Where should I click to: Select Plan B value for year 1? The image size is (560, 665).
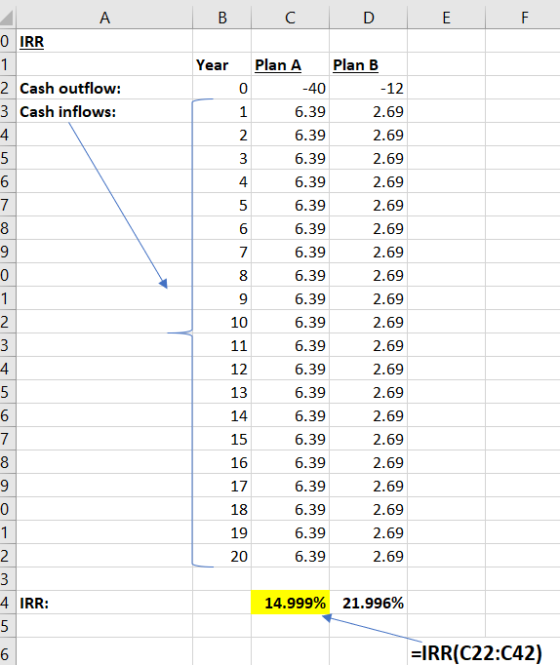point(368,112)
